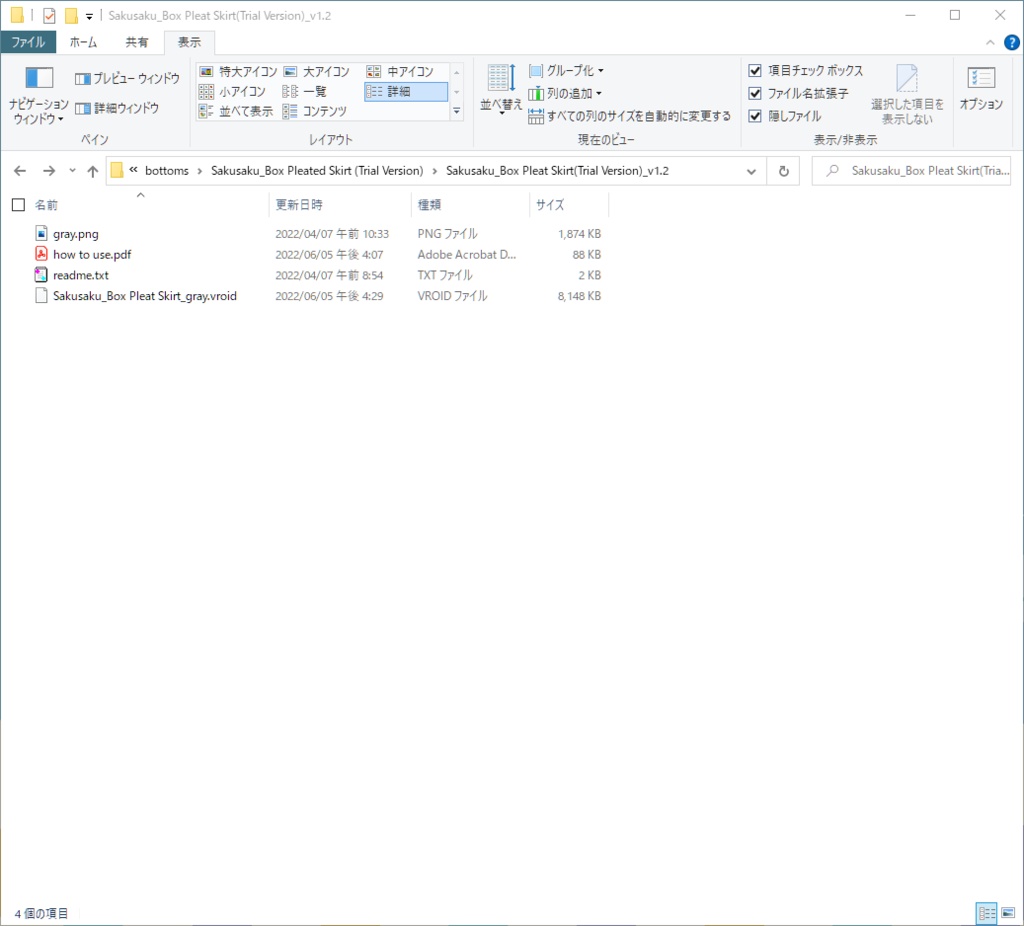Switch to large thumbnails via status bar icon
The height and width of the screenshot is (926, 1024).
pyautogui.click(x=1008, y=912)
